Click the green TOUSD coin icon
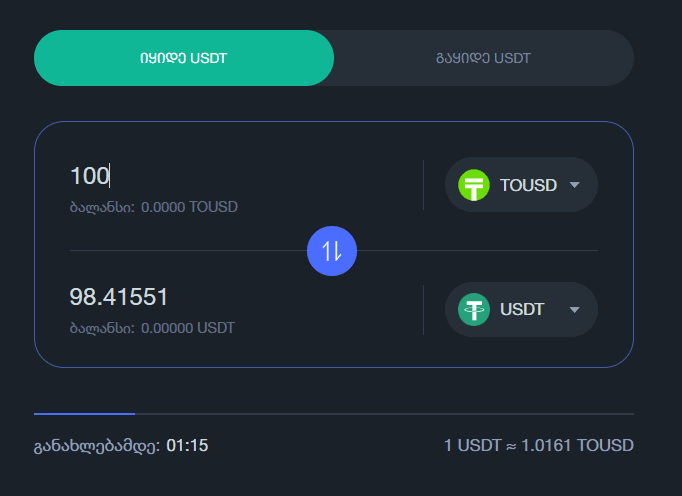Screen dimensions: 682x496 coord(473,185)
